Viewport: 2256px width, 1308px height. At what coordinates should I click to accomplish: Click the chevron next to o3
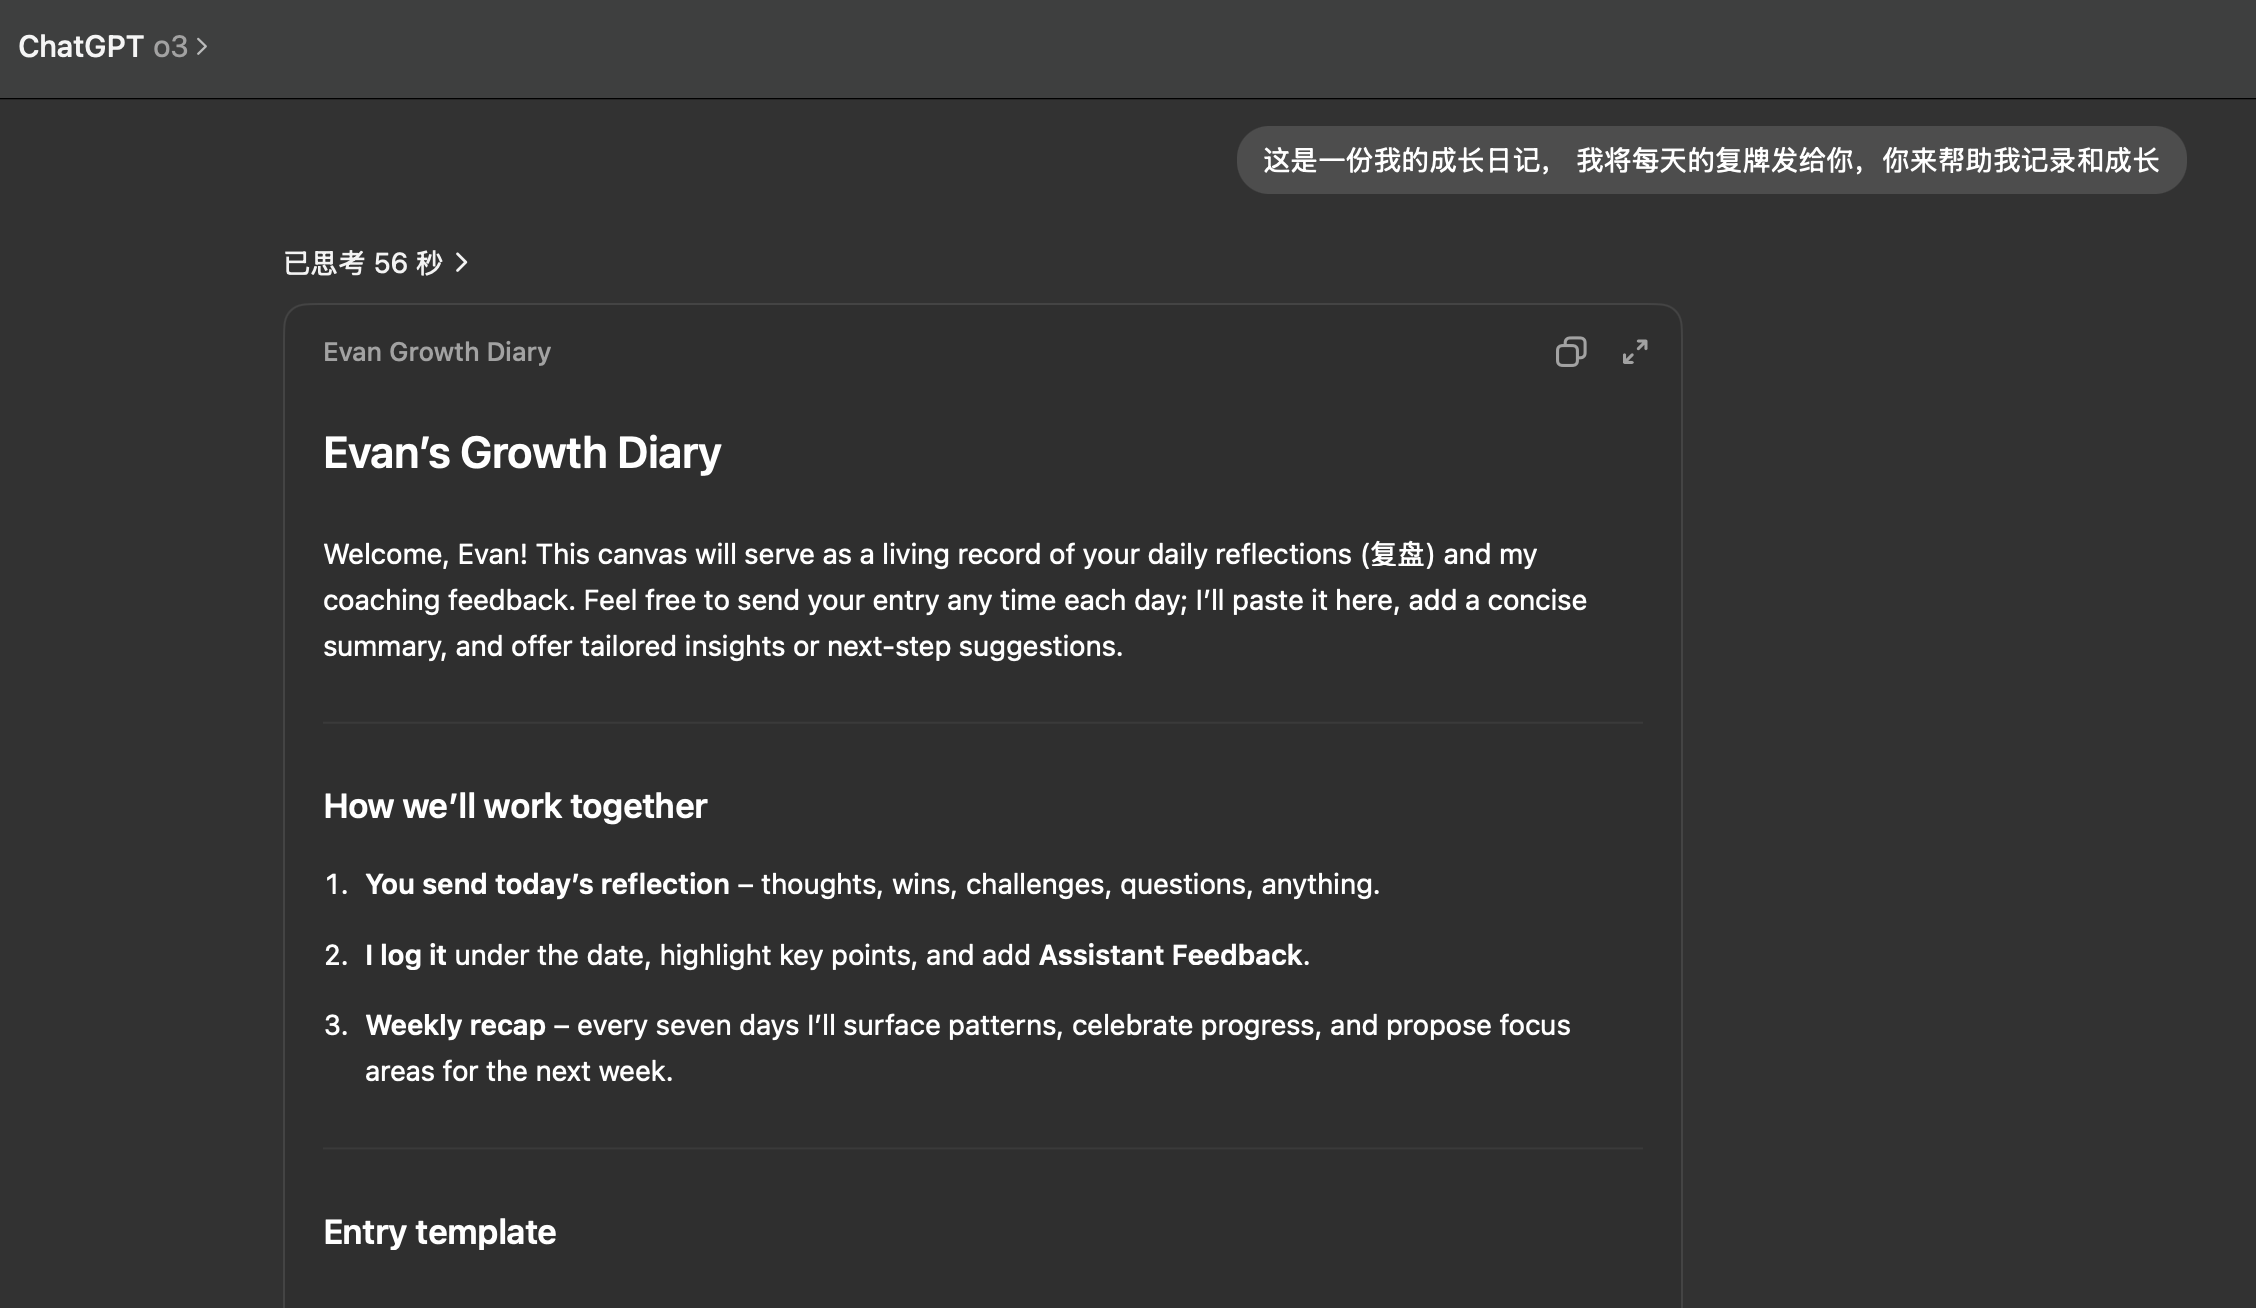(x=202, y=47)
